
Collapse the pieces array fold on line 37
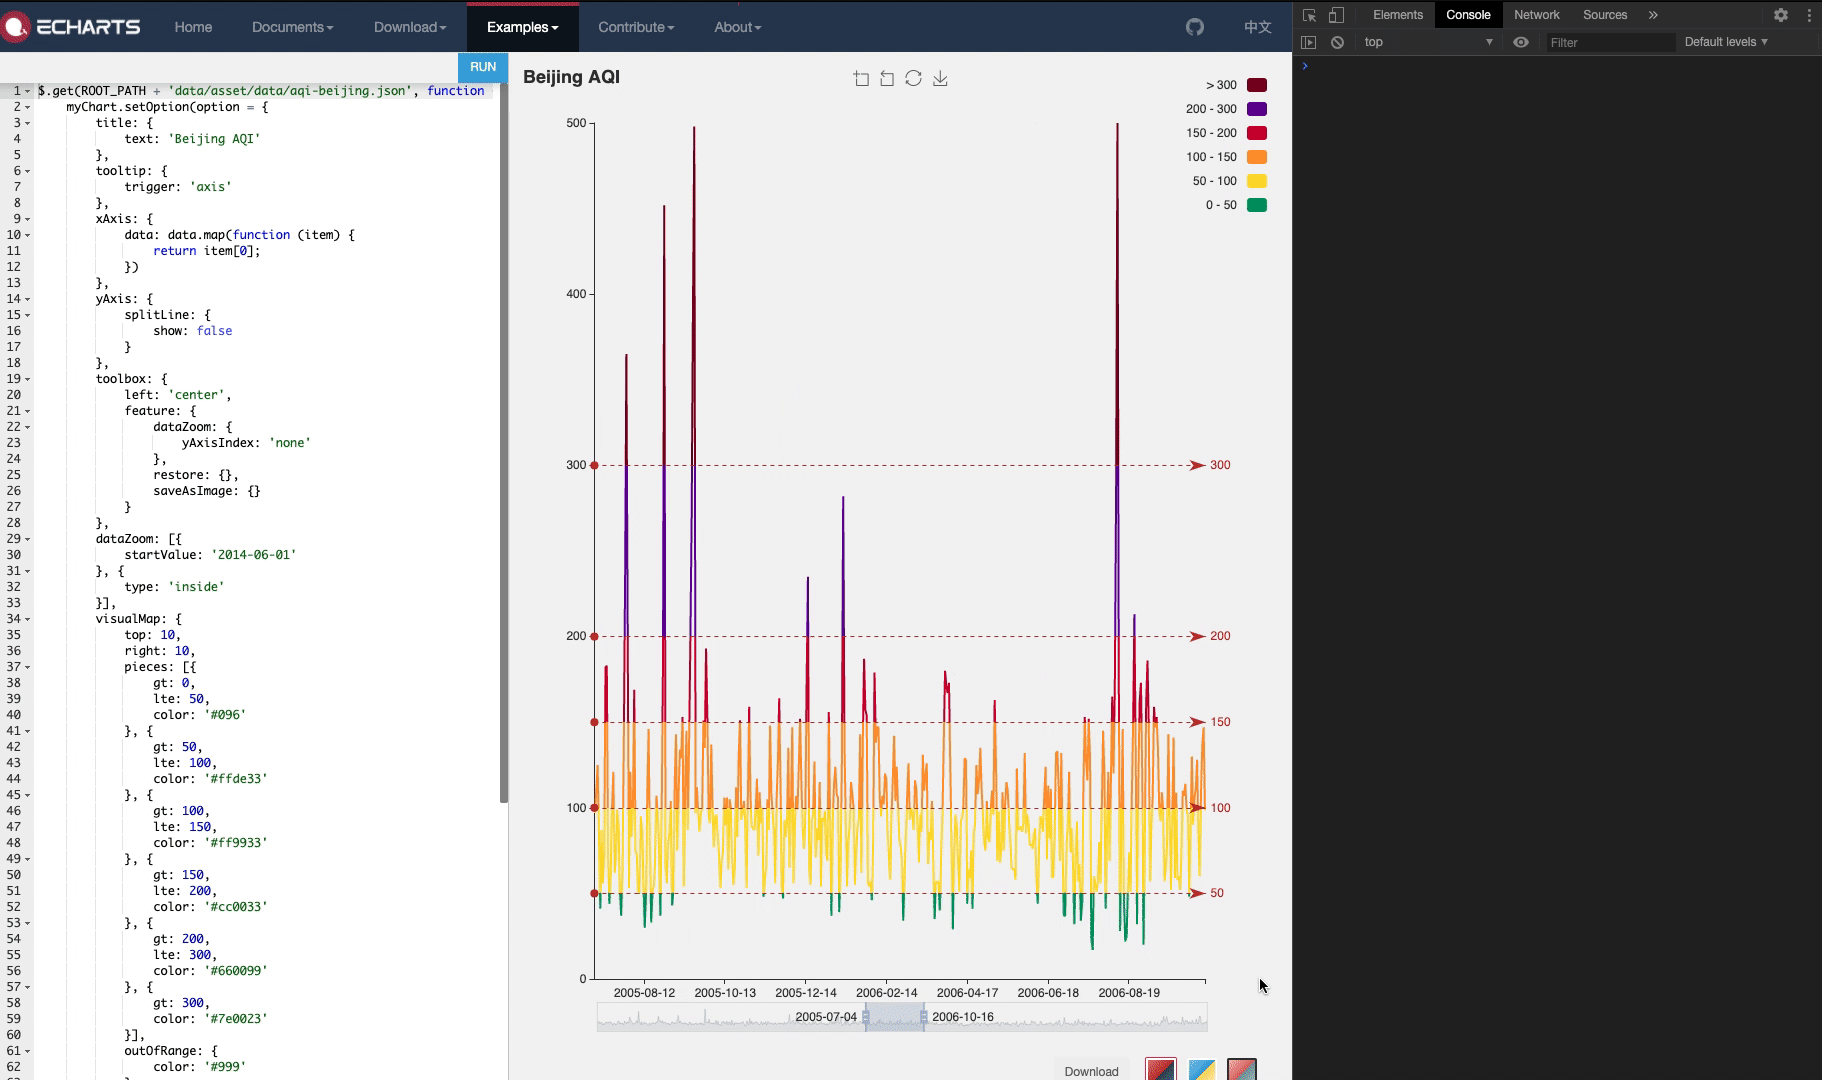point(28,667)
